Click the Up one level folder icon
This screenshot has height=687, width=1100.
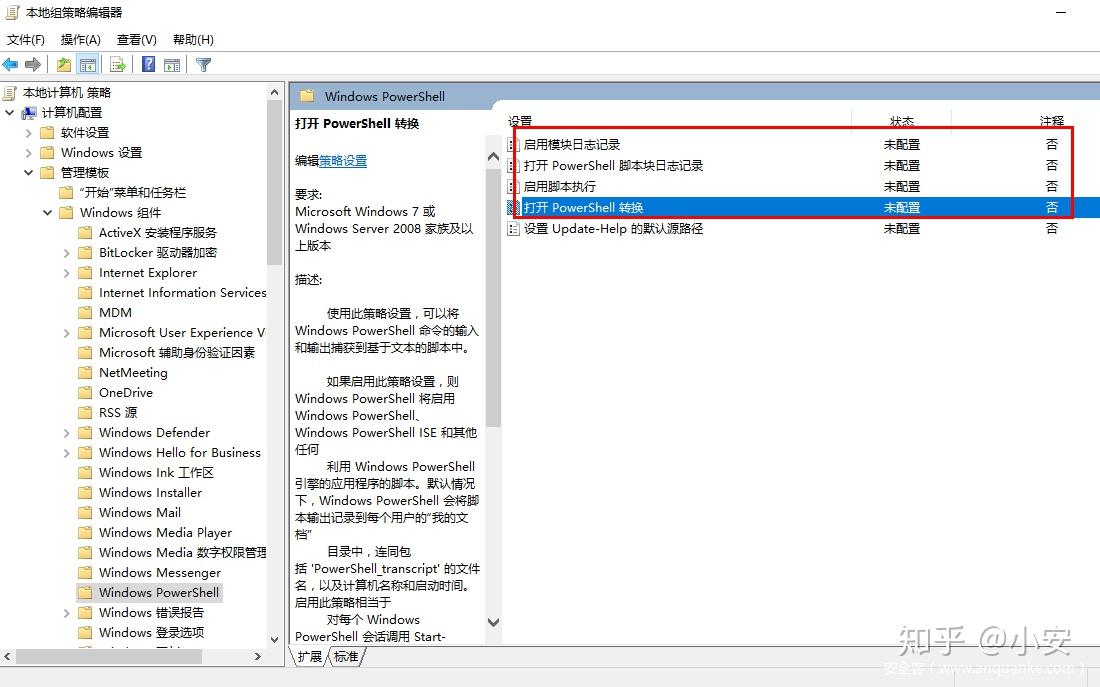click(64, 65)
